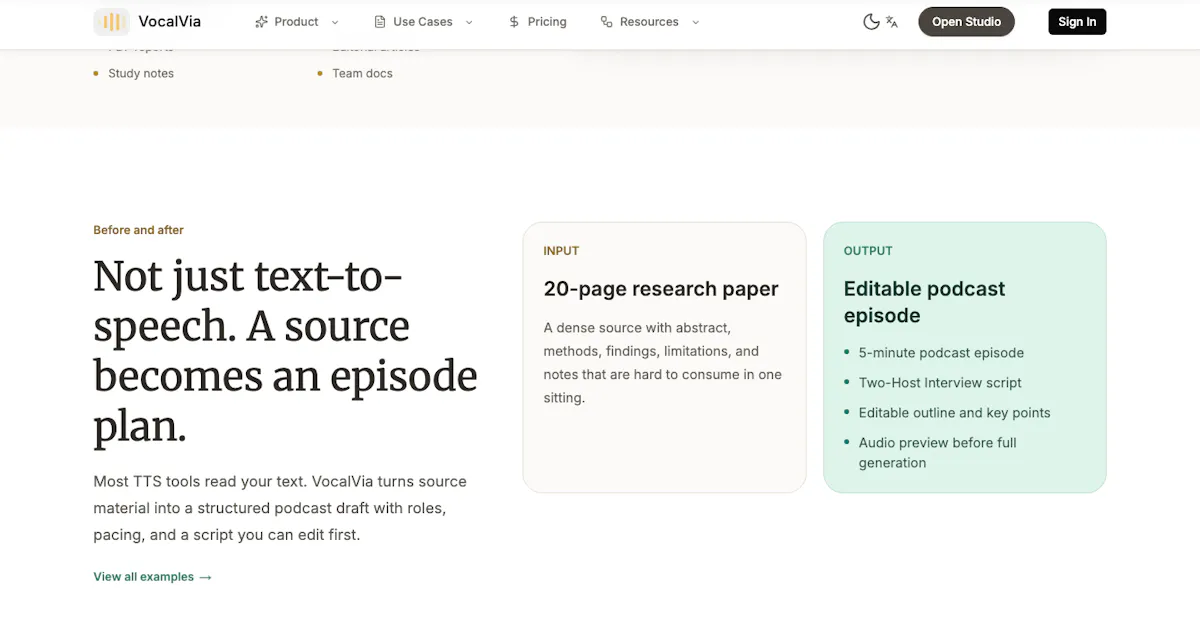Click the OUTPUT card label
1200x630 pixels.
click(868, 251)
